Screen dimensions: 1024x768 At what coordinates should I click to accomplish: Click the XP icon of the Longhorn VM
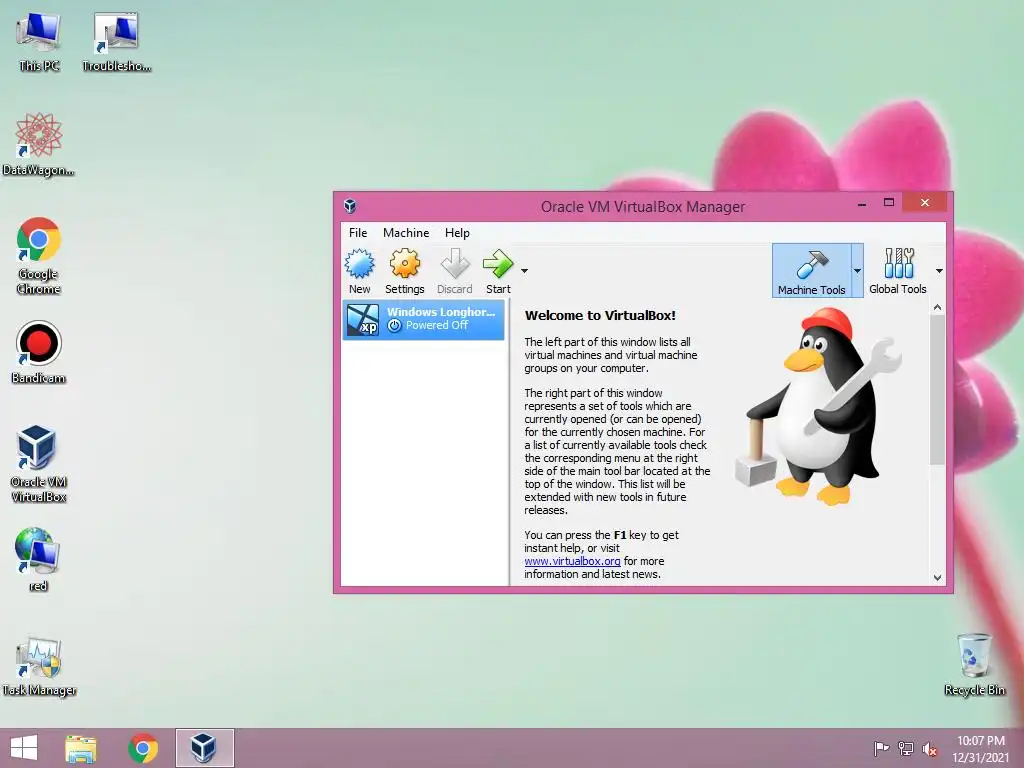pos(363,320)
